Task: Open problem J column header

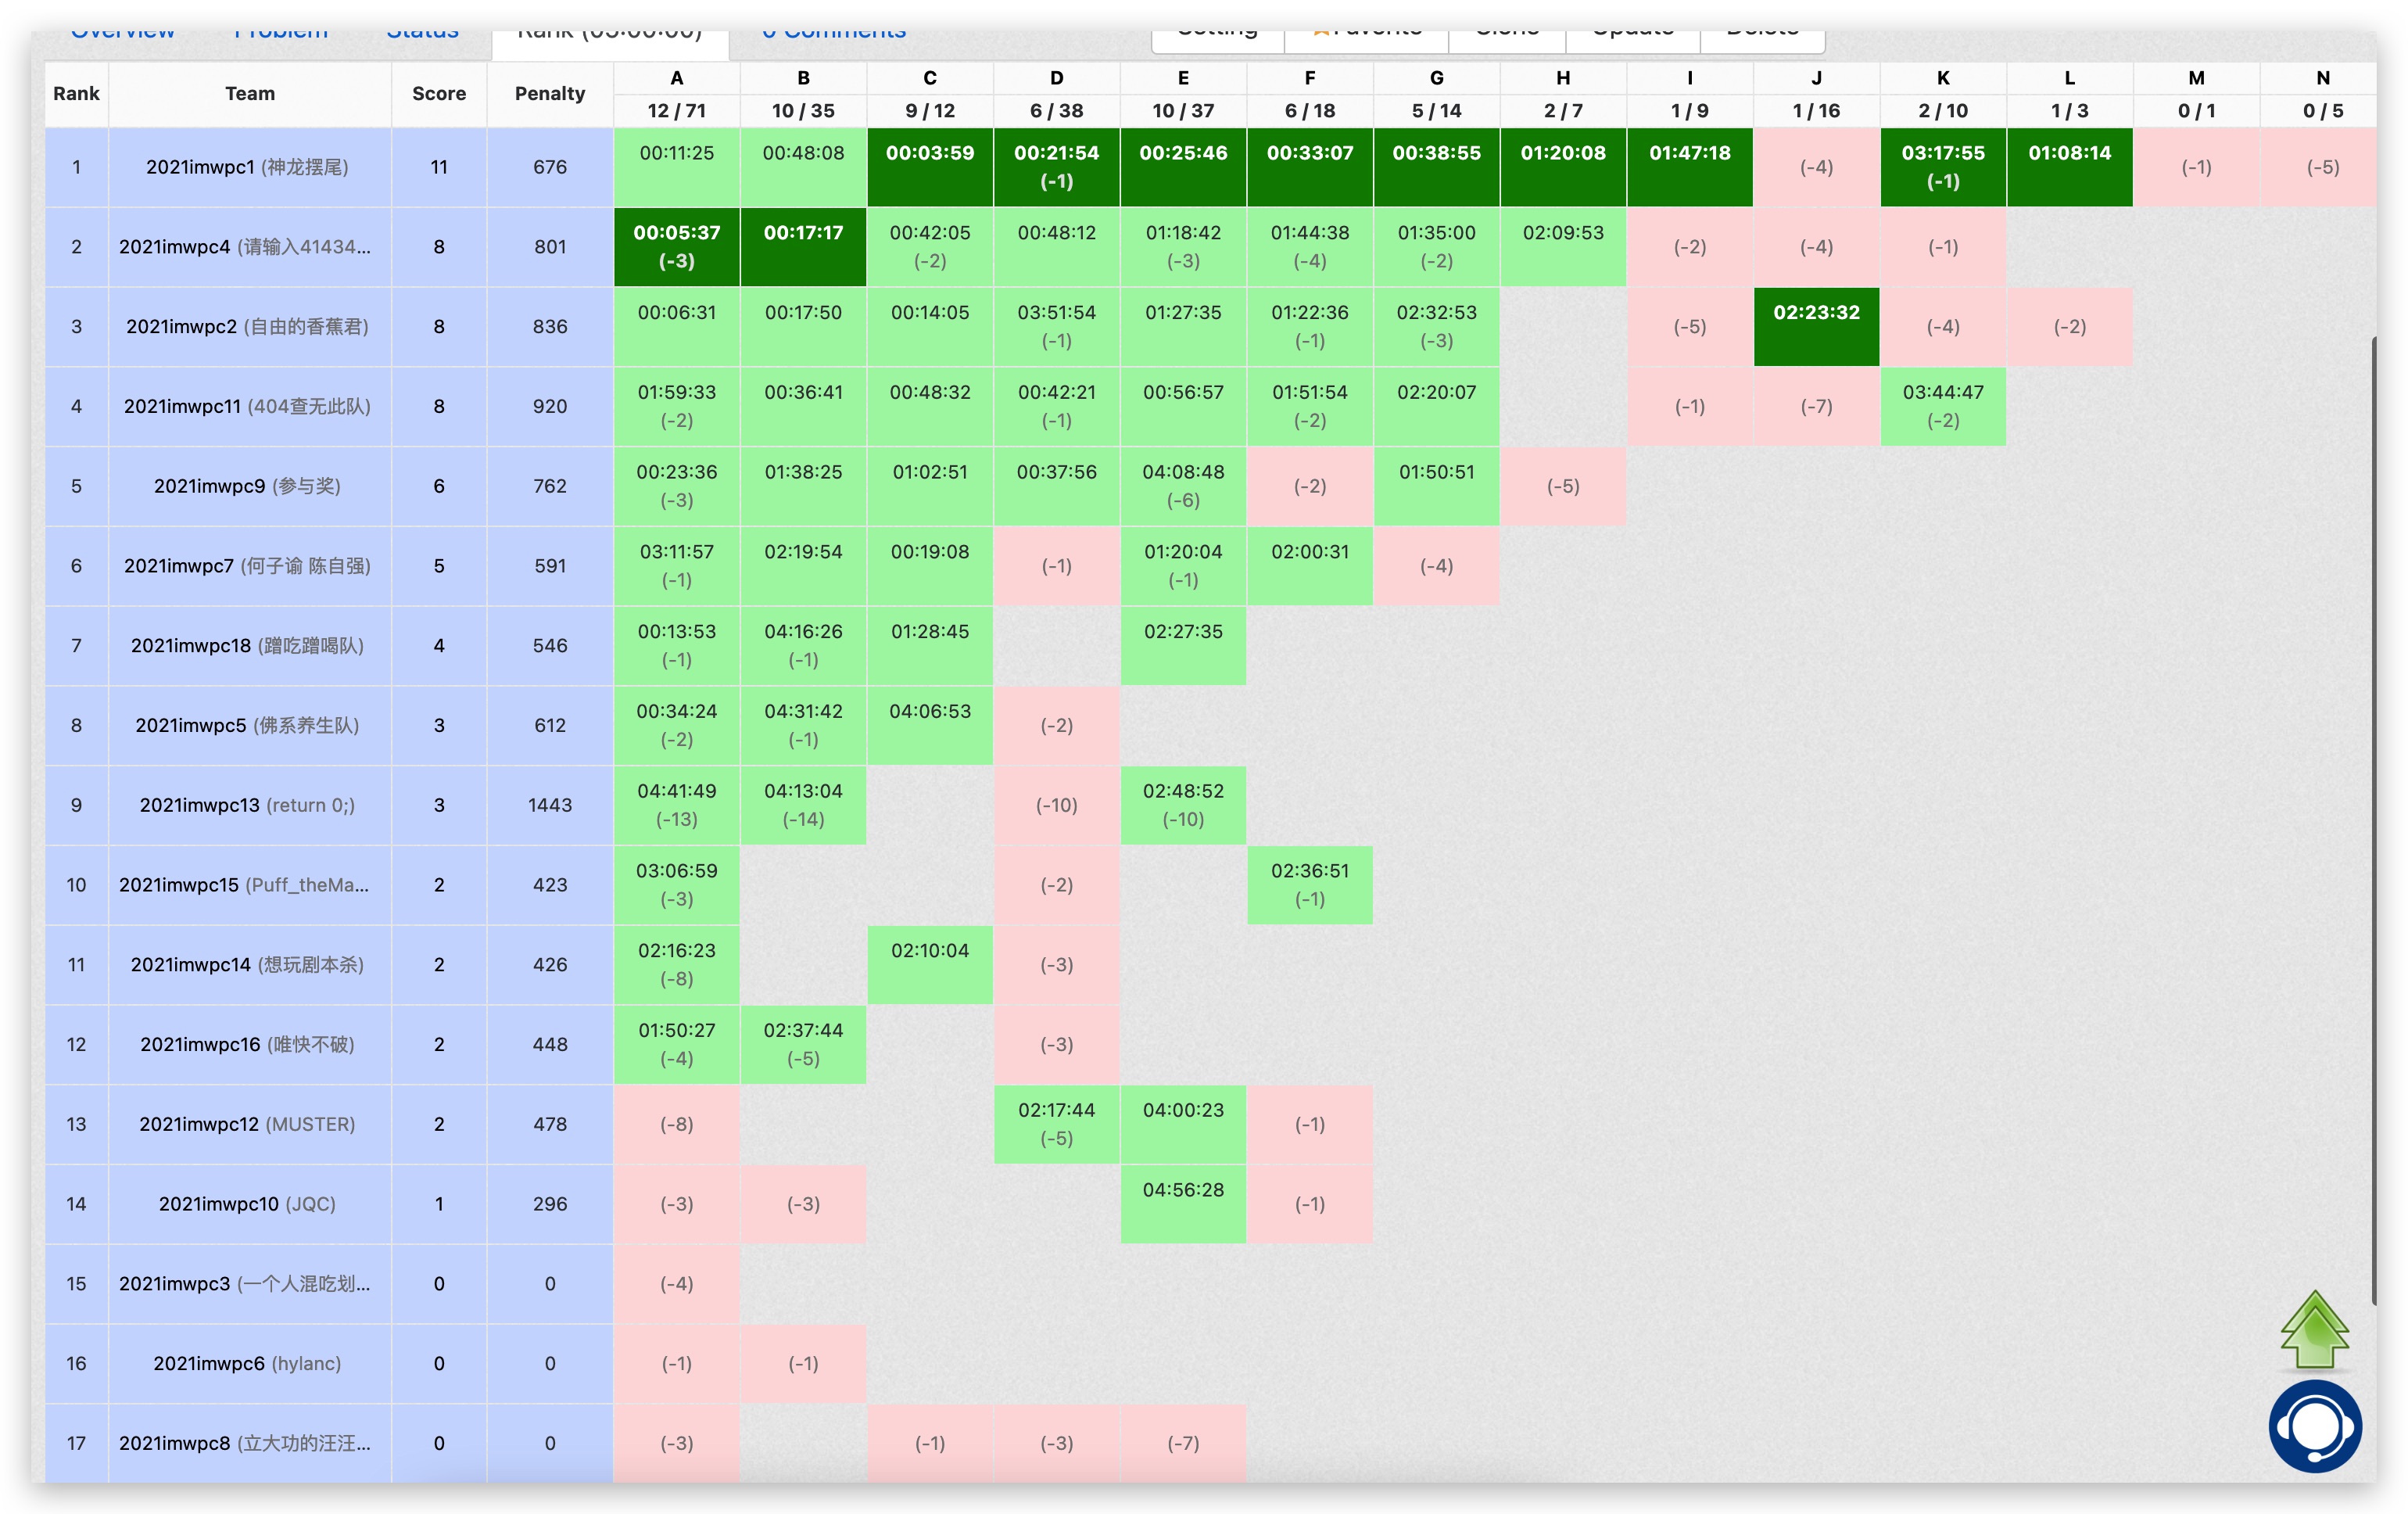Action: 1816,78
